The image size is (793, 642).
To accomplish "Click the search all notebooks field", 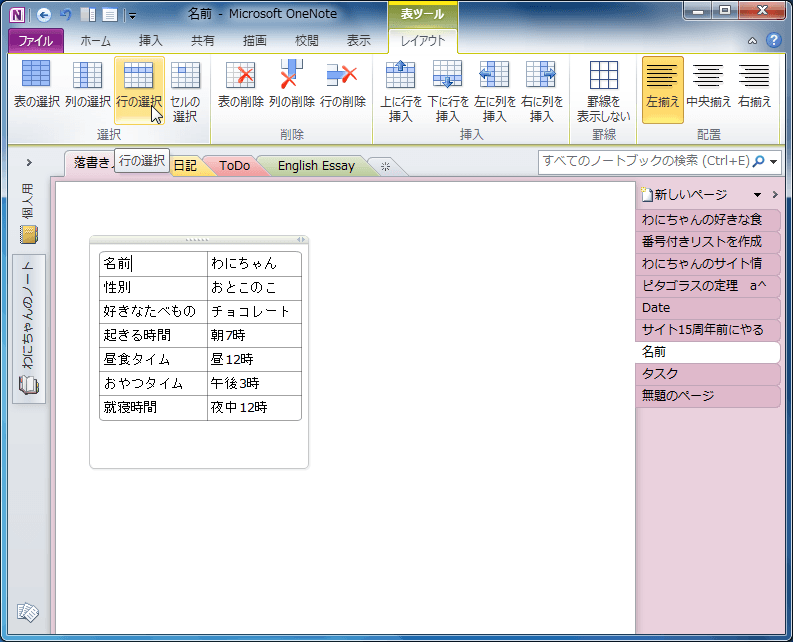I will point(645,162).
